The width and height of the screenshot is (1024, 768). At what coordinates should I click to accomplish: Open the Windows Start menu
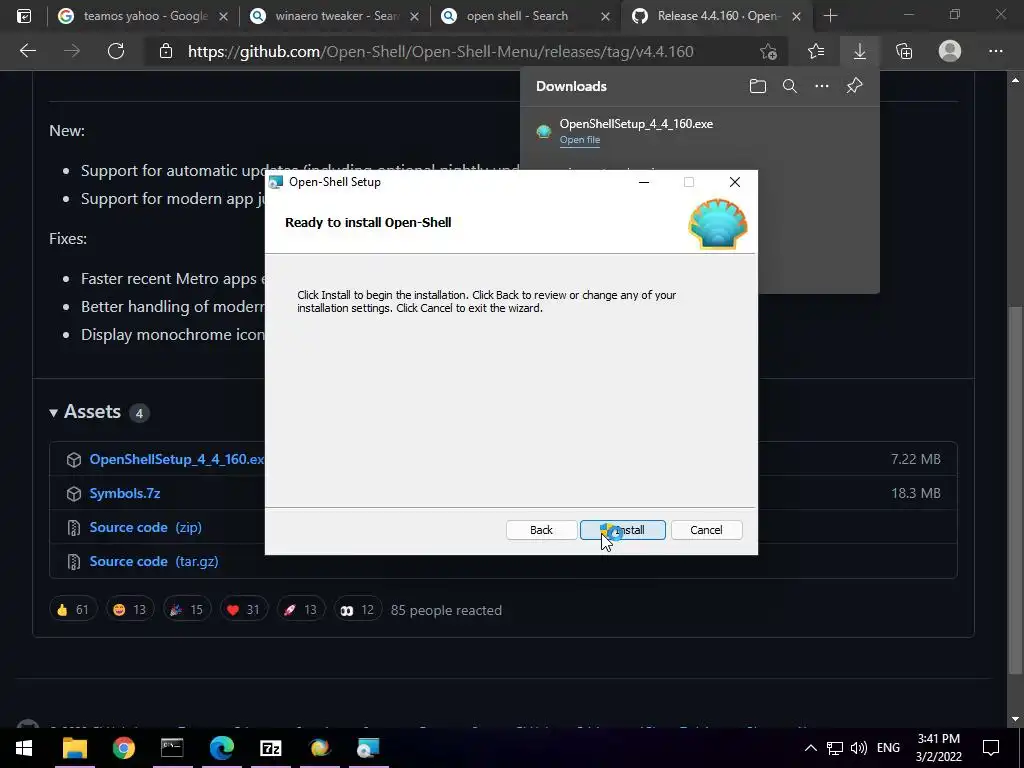click(24, 748)
